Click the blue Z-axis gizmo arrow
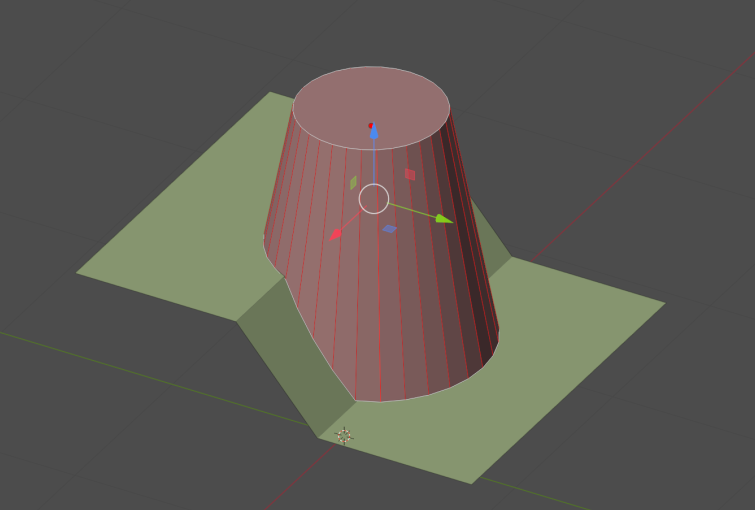The height and width of the screenshot is (510, 755). point(374,131)
